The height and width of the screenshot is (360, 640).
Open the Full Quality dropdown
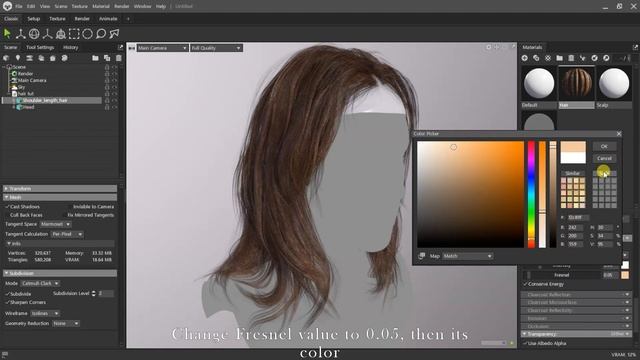[216, 48]
